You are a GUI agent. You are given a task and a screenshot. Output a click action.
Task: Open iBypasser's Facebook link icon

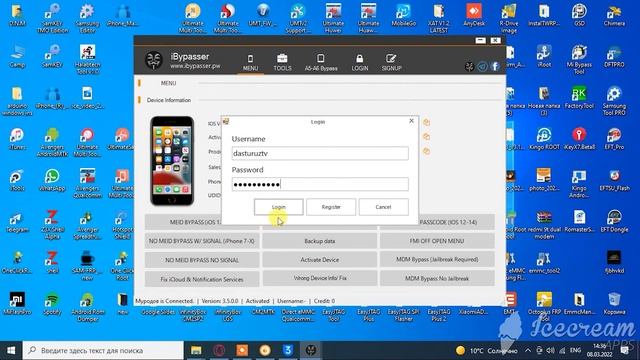[495, 66]
